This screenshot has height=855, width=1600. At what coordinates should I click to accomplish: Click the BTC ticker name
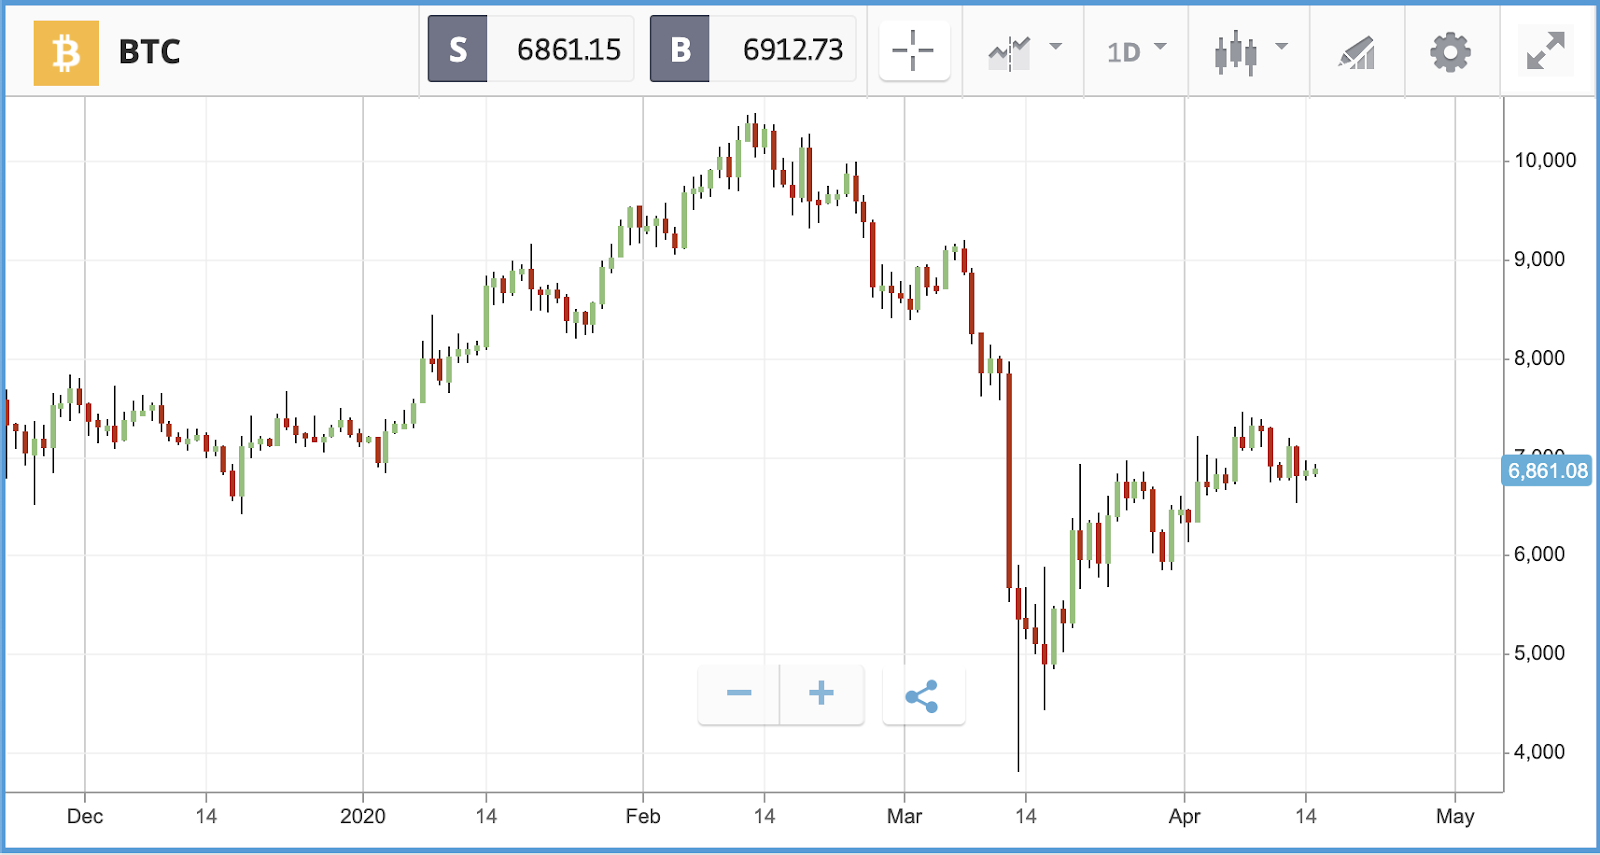coord(149,52)
